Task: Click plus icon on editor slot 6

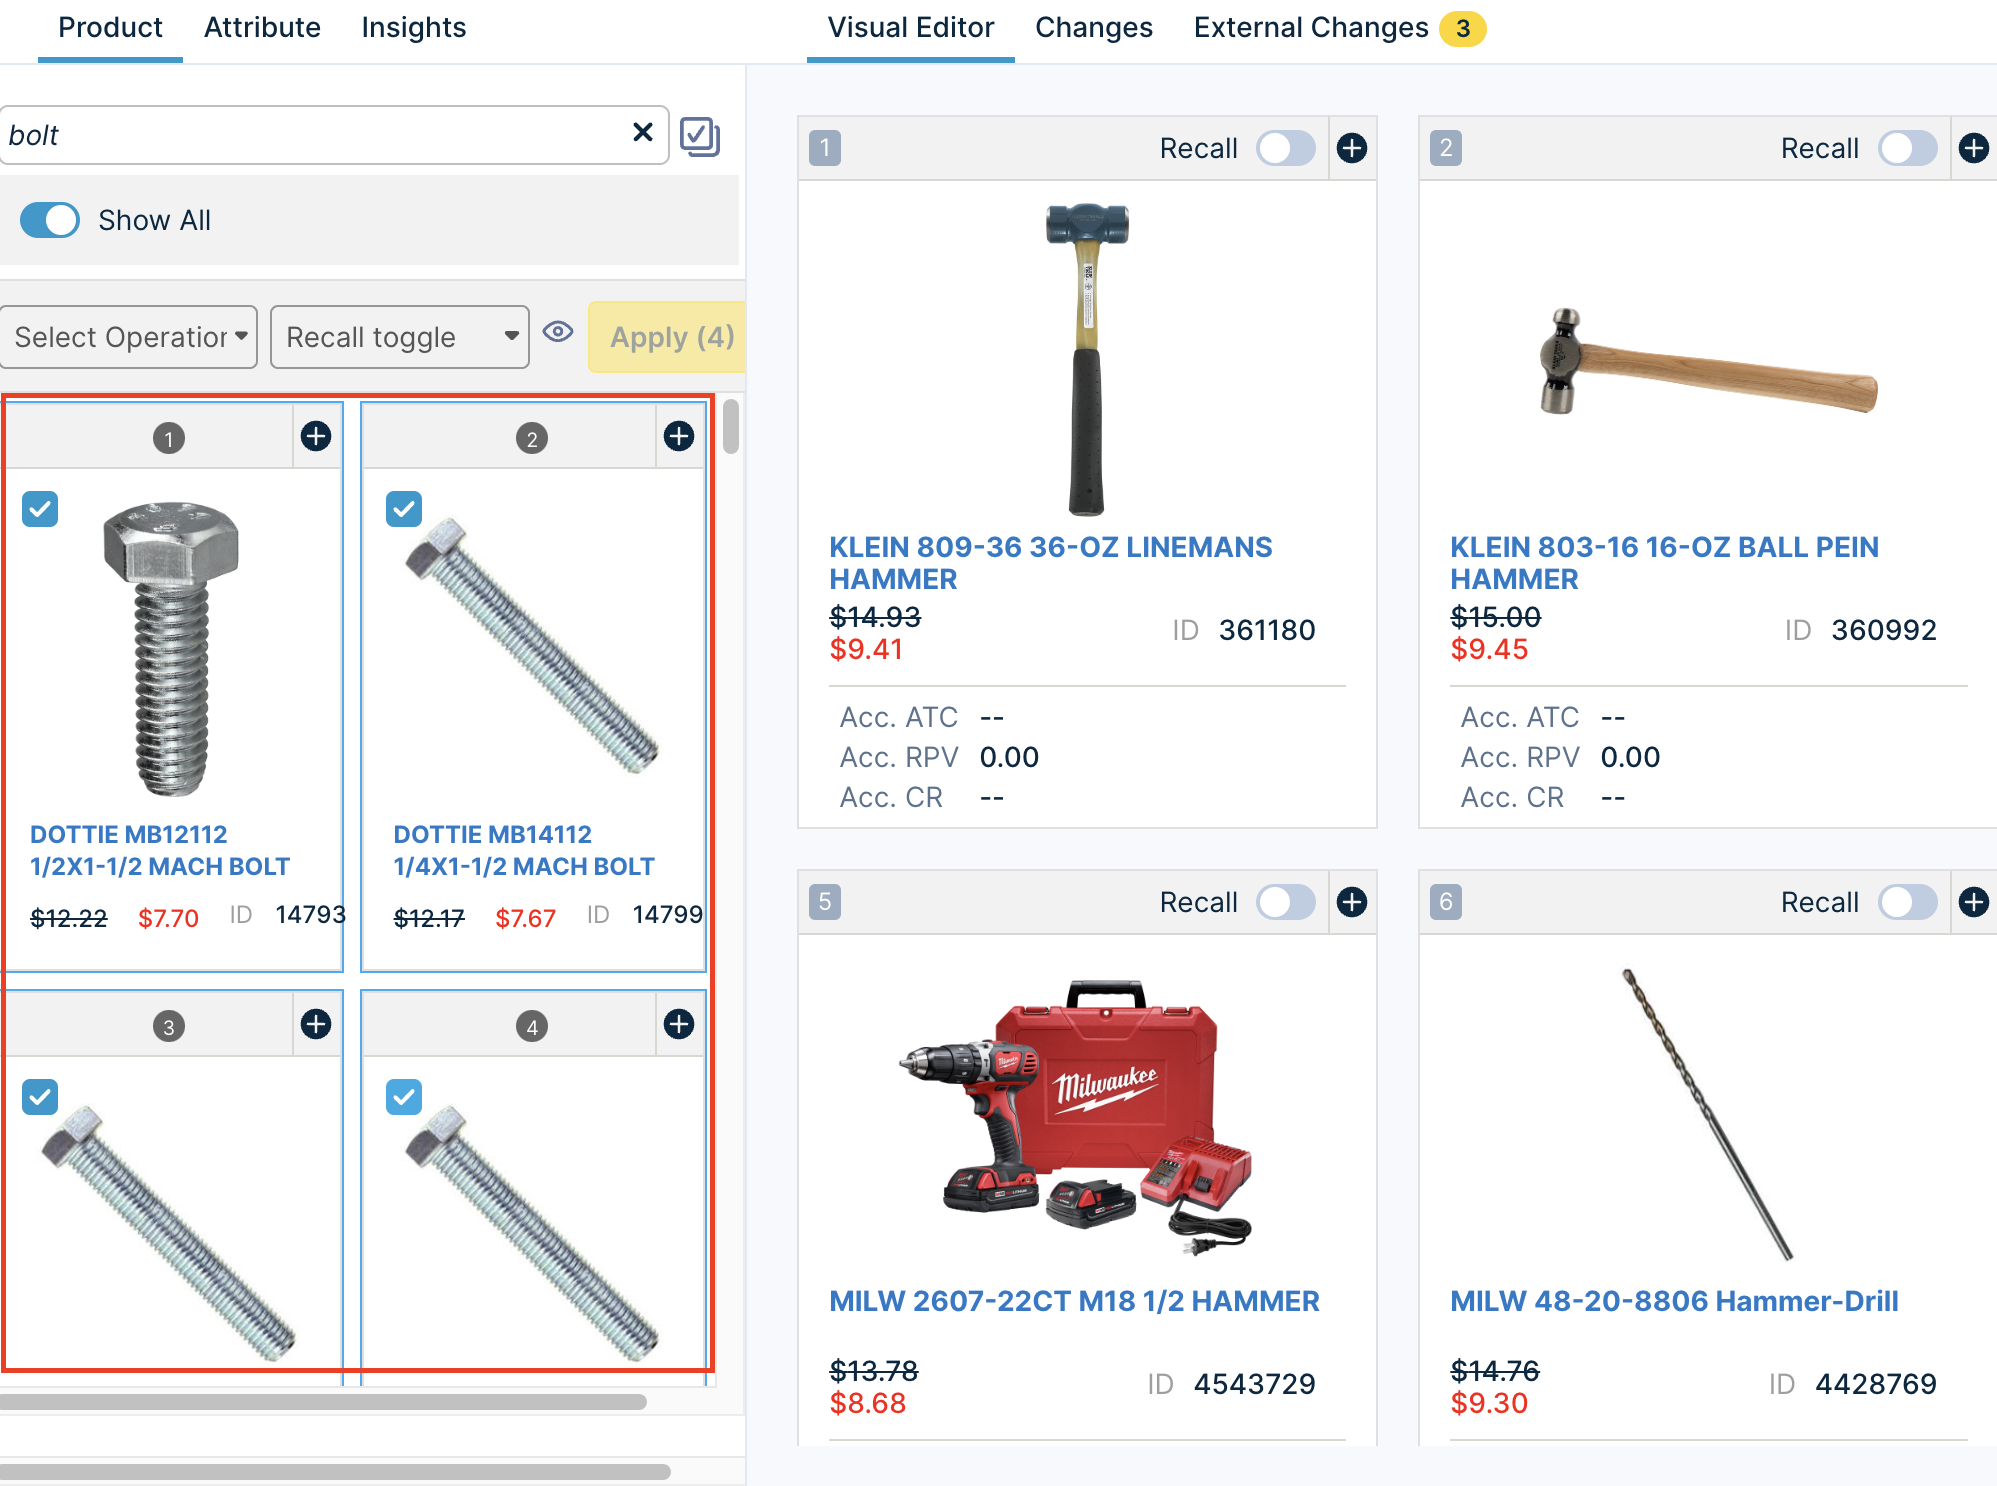Action: [x=1973, y=902]
